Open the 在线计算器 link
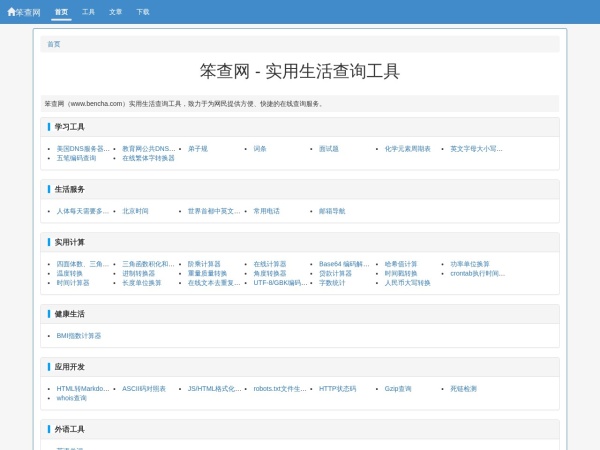The image size is (600, 450). tap(270, 264)
